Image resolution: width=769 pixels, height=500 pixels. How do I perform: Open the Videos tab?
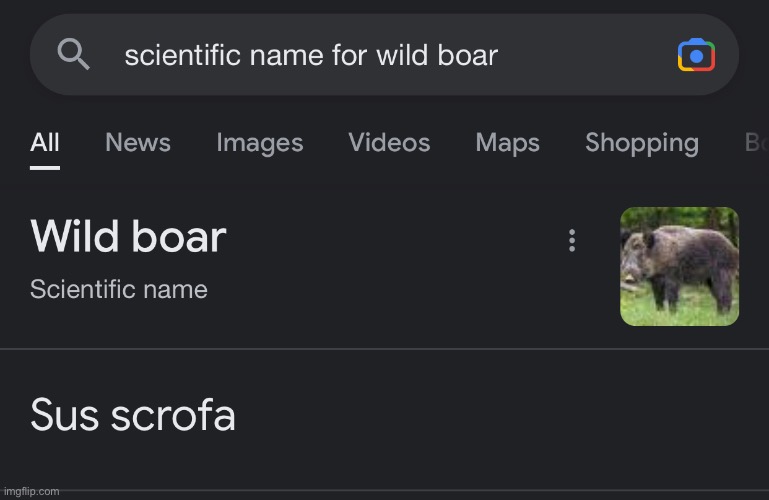click(x=389, y=143)
